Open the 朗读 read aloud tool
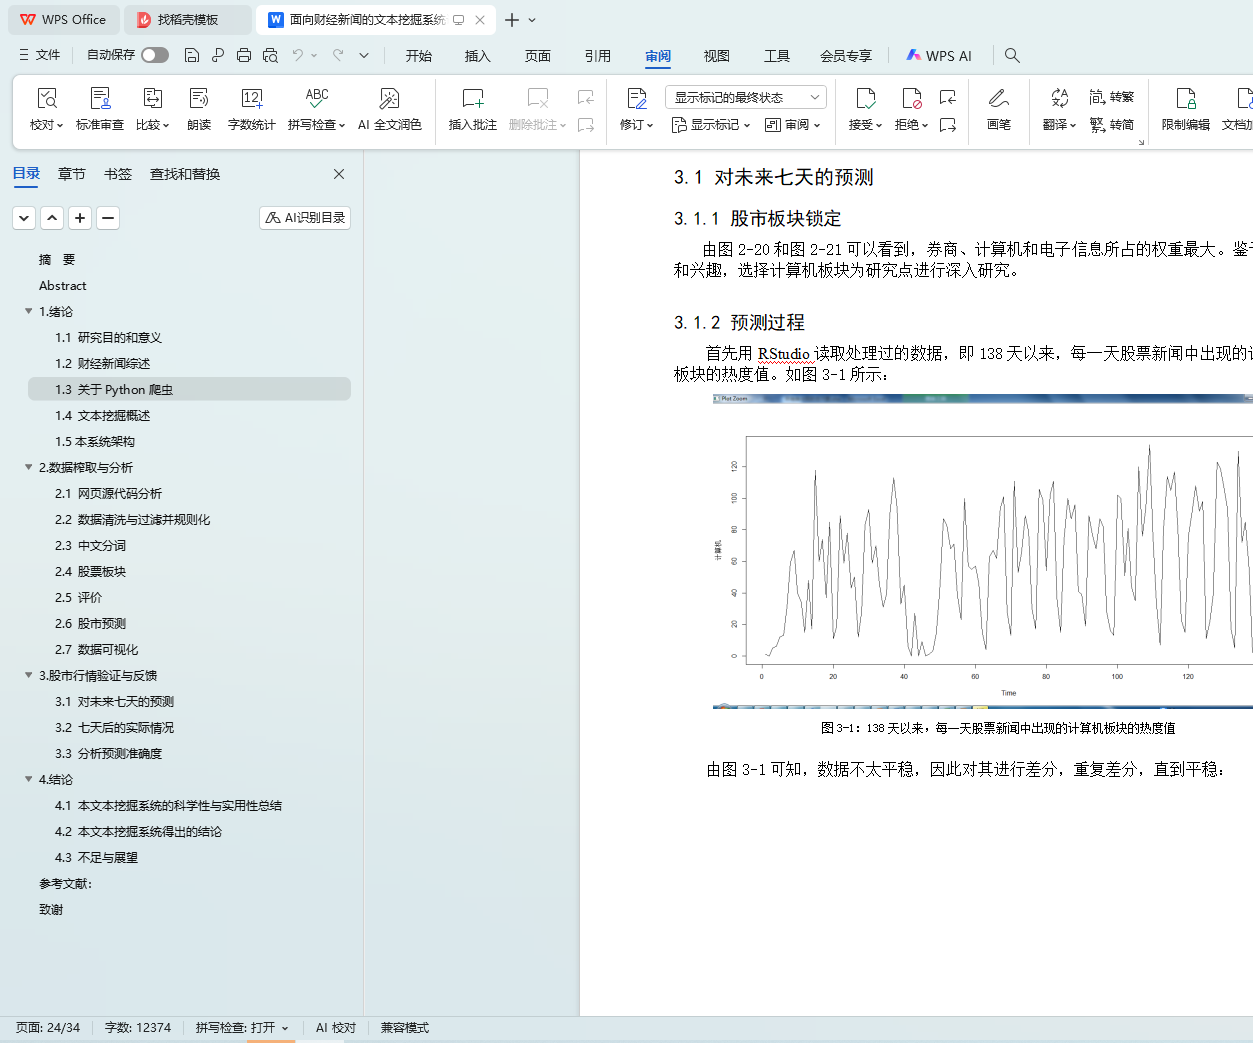1253x1043 pixels. 199,99
